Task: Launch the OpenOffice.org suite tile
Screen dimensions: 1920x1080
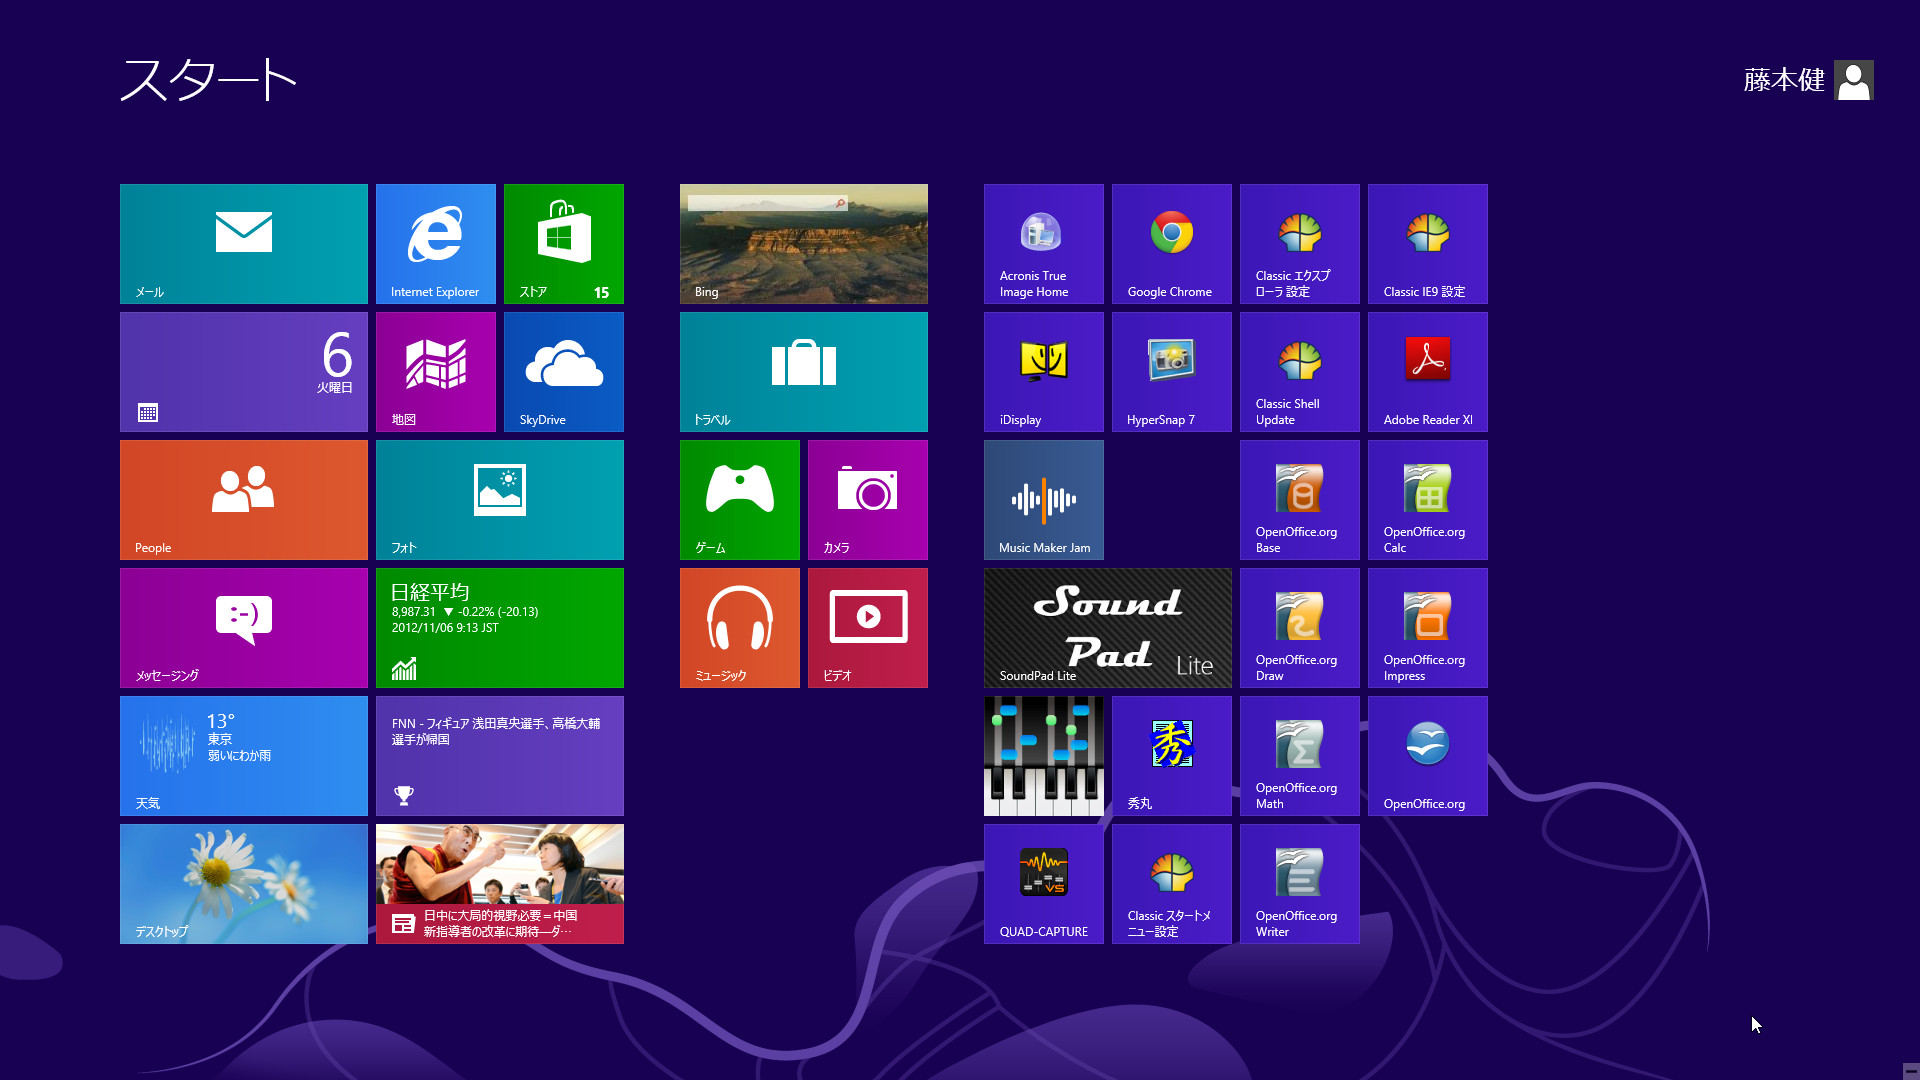Action: 1428,756
